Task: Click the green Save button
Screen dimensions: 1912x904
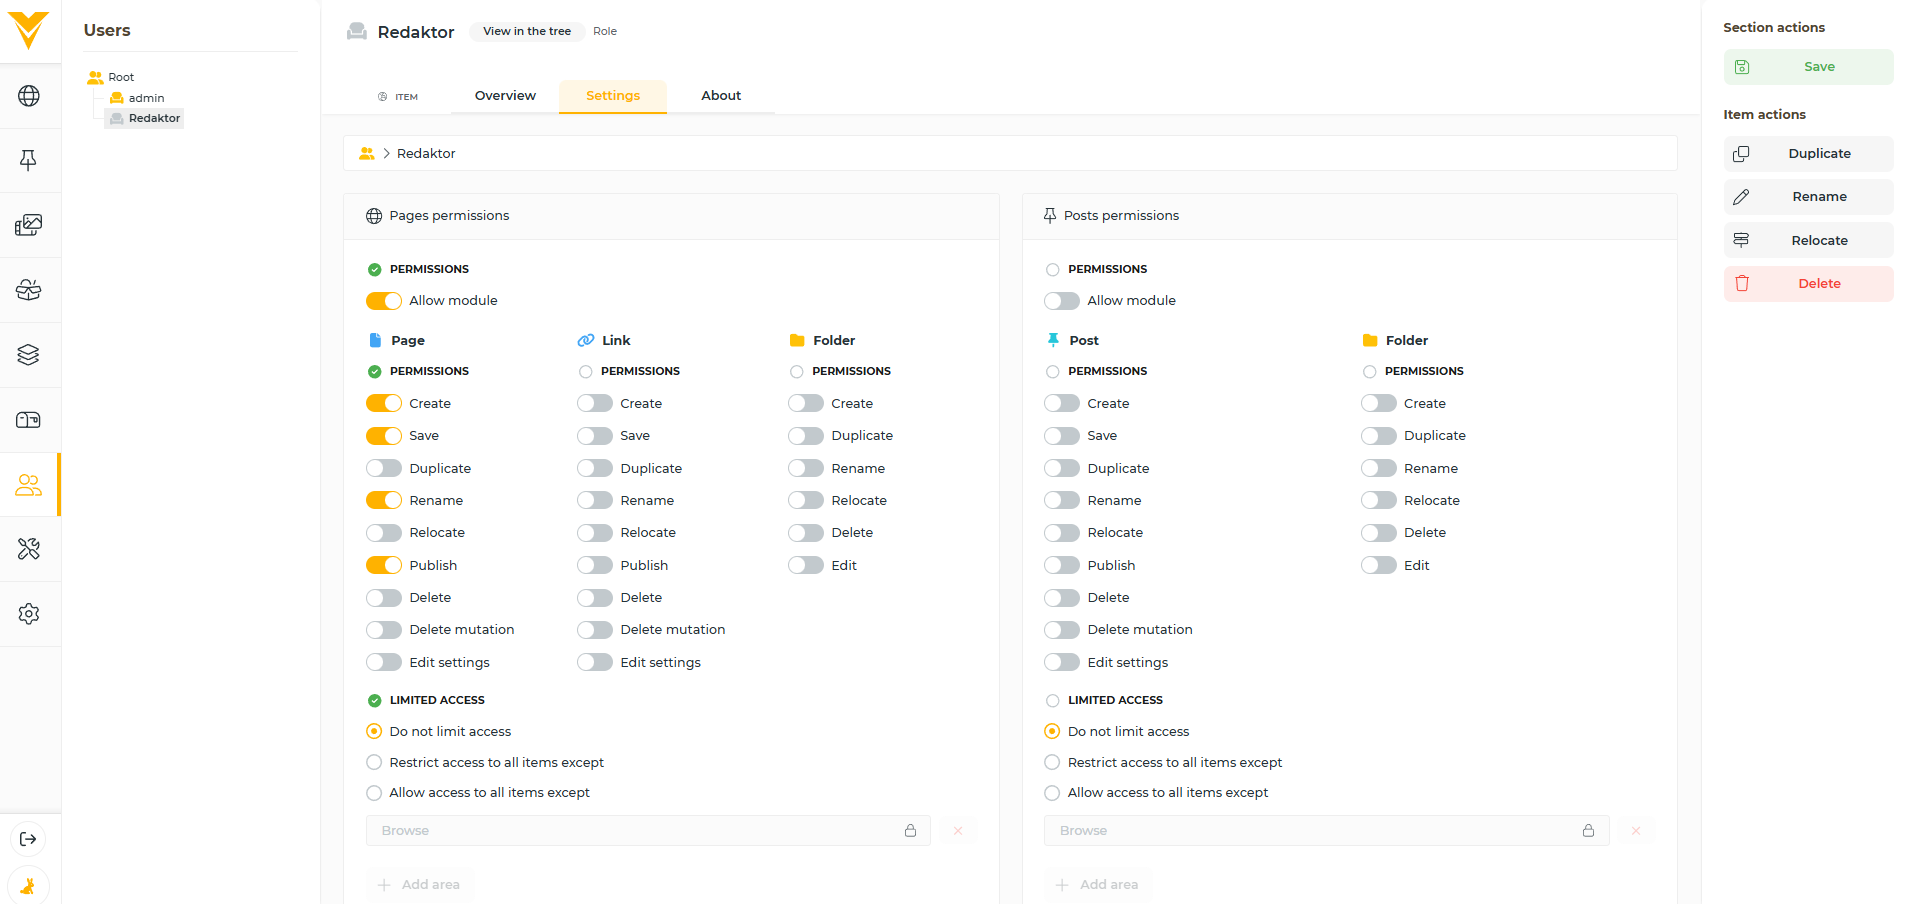Action: click(1808, 67)
